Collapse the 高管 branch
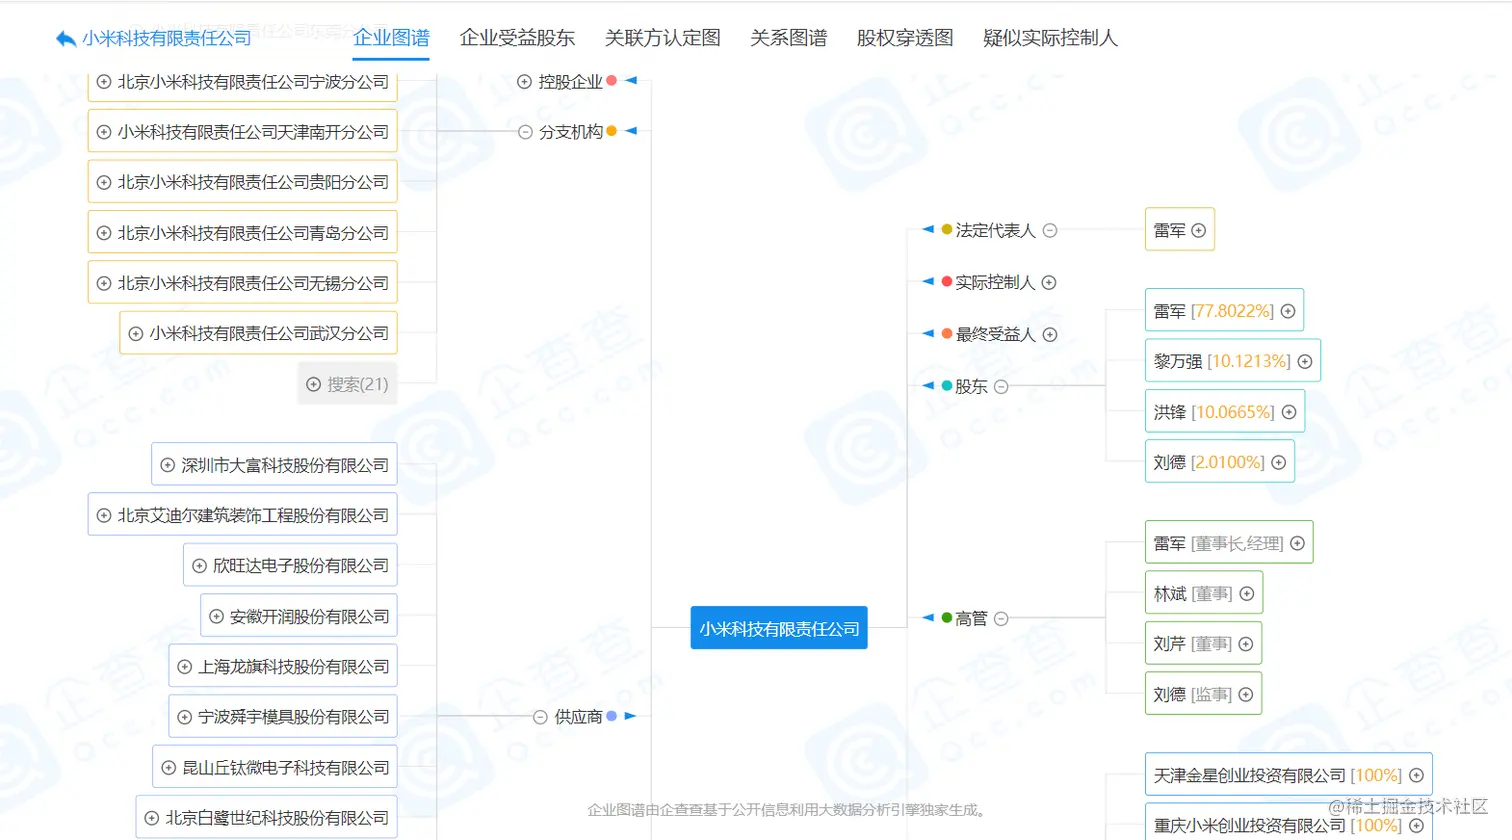The image size is (1512, 840). [1001, 618]
